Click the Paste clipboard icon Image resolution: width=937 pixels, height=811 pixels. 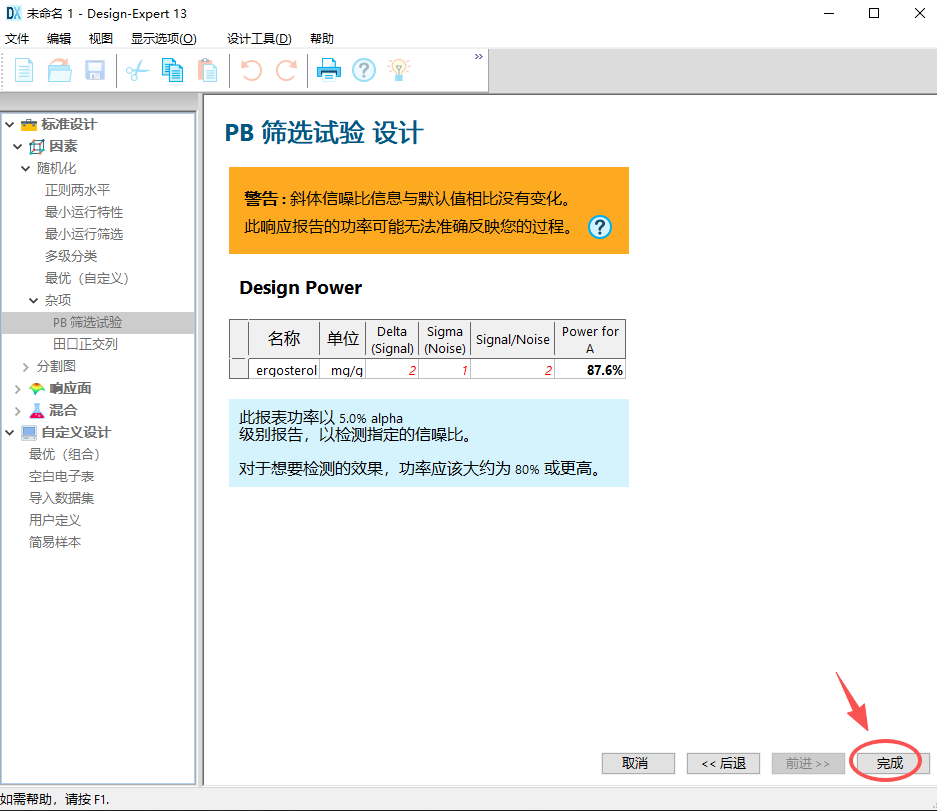208,70
